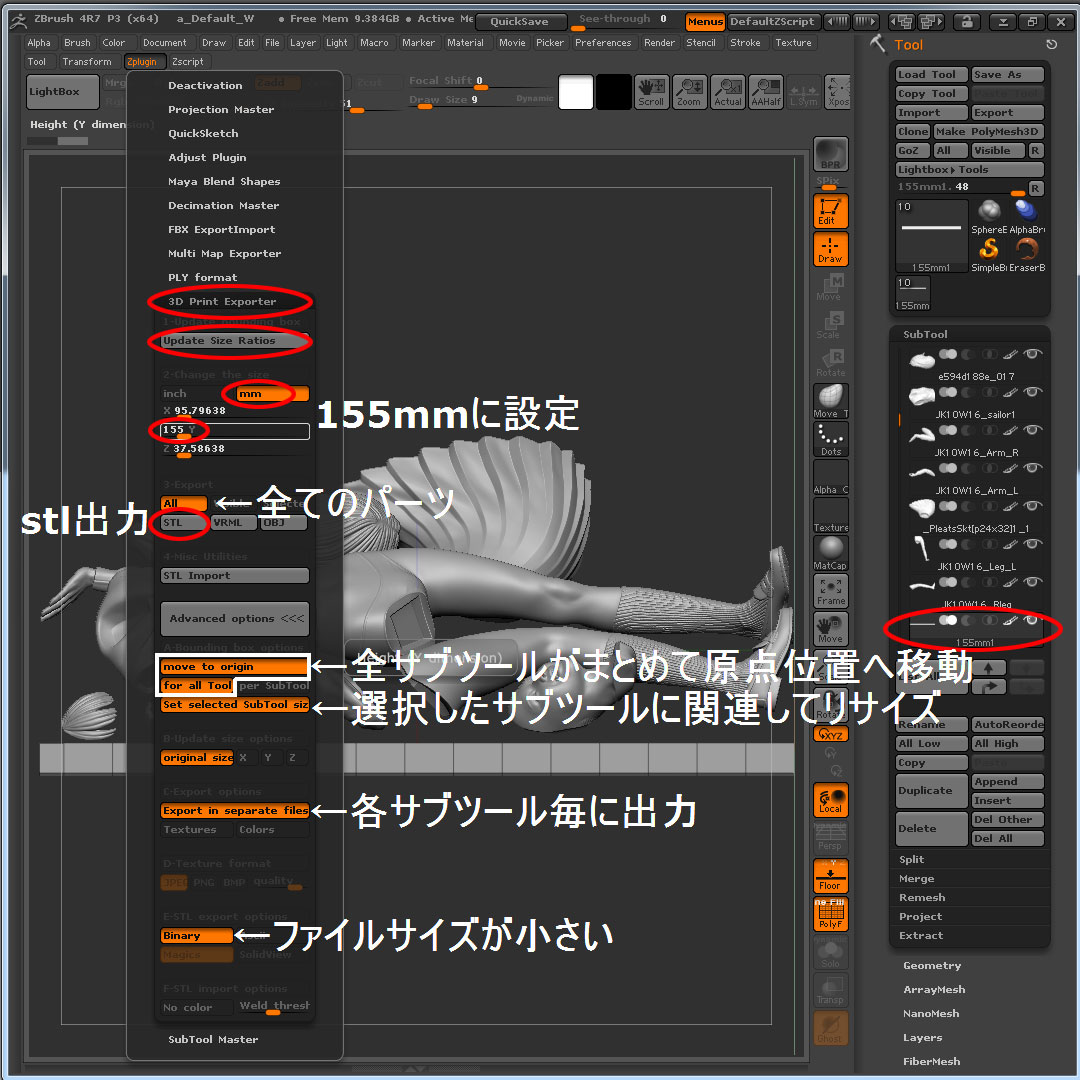Toggle the XYZ rotation icon
The height and width of the screenshot is (1080, 1080).
pyautogui.click(x=831, y=734)
